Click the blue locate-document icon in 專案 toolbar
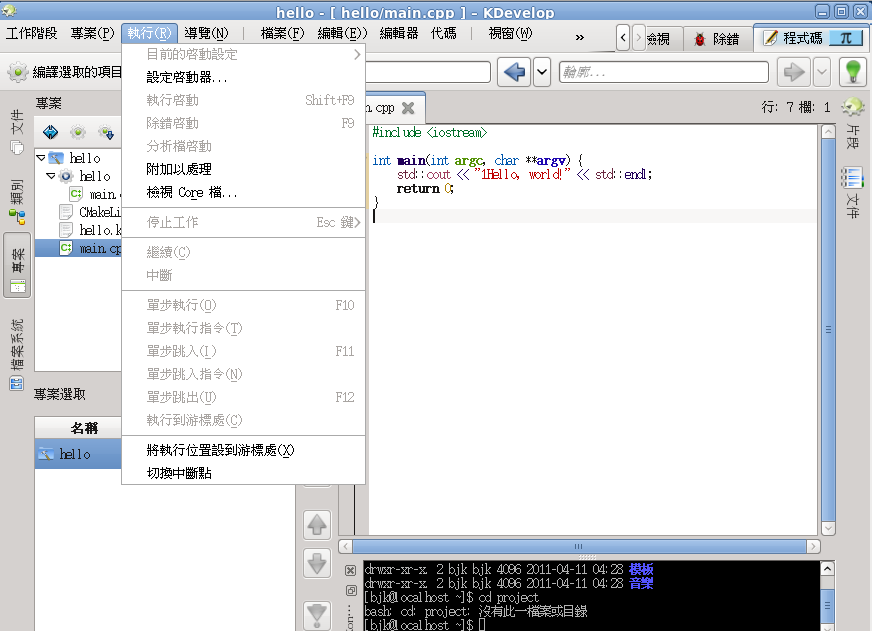872x631 pixels. (x=51, y=132)
